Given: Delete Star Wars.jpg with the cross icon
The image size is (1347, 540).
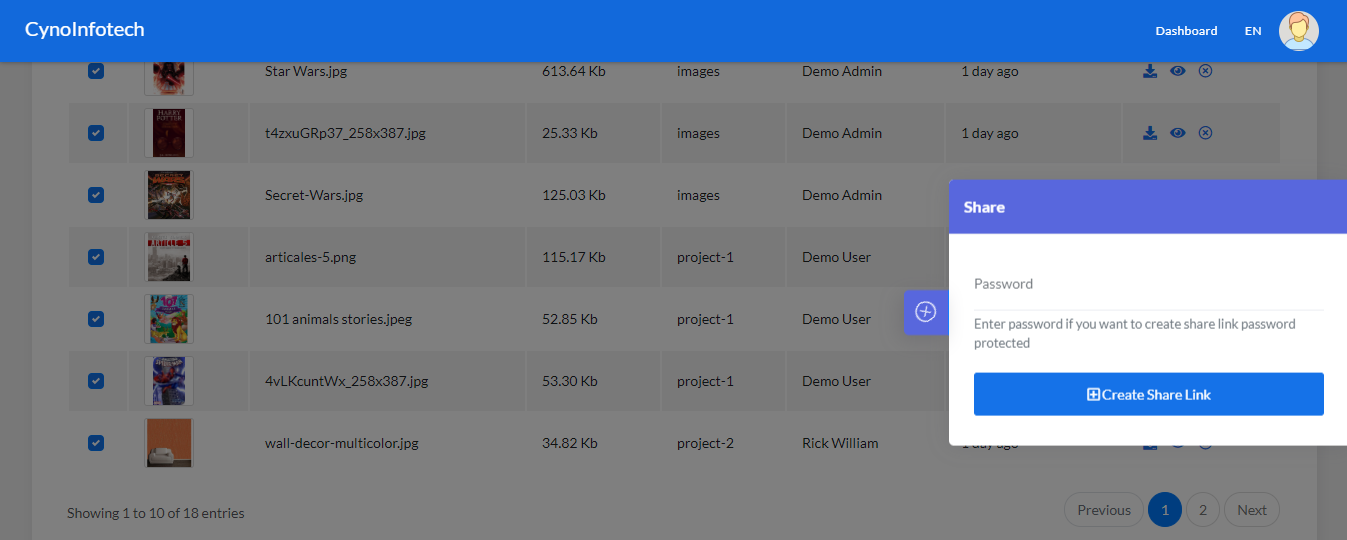Looking at the screenshot, I should pyautogui.click(x=1205, y=71).
